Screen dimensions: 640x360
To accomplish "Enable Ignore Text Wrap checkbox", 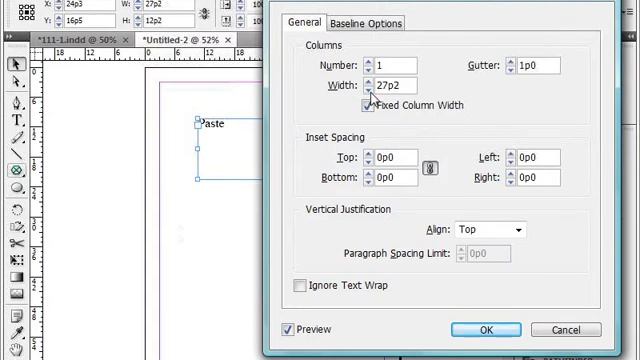I will click(x=300, y=285).
